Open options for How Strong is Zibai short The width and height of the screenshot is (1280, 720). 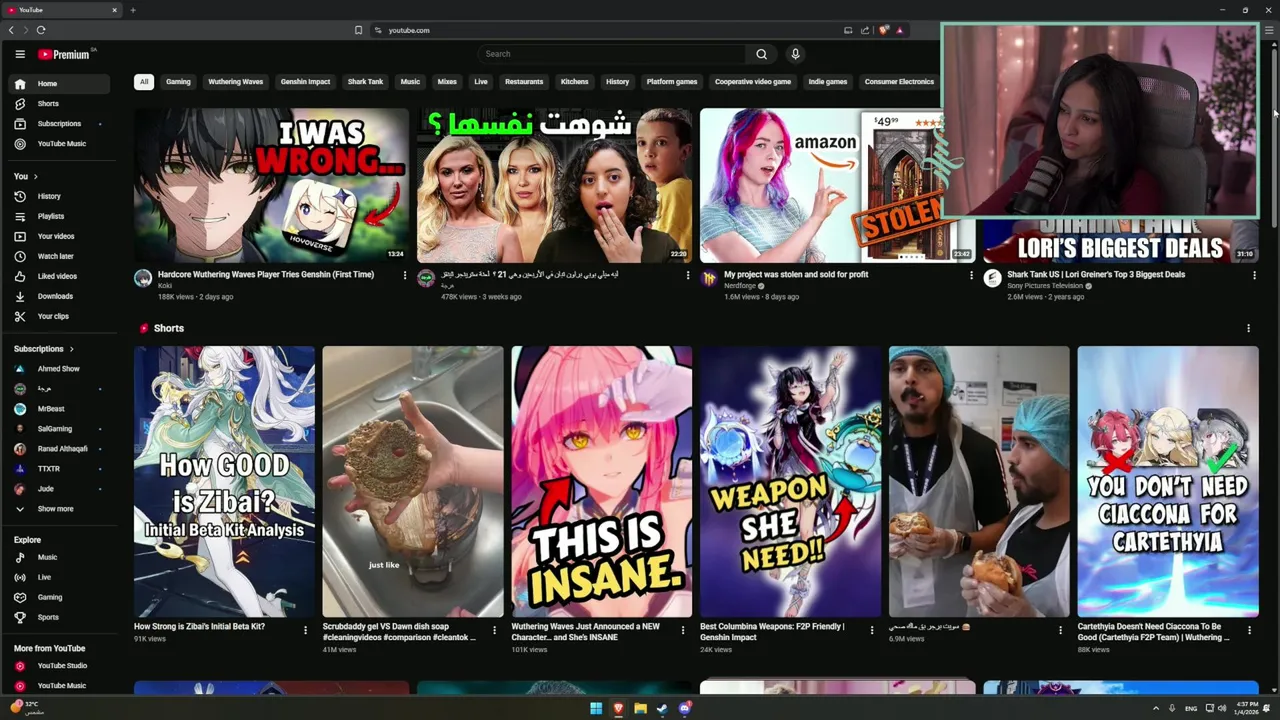point(305,630)
